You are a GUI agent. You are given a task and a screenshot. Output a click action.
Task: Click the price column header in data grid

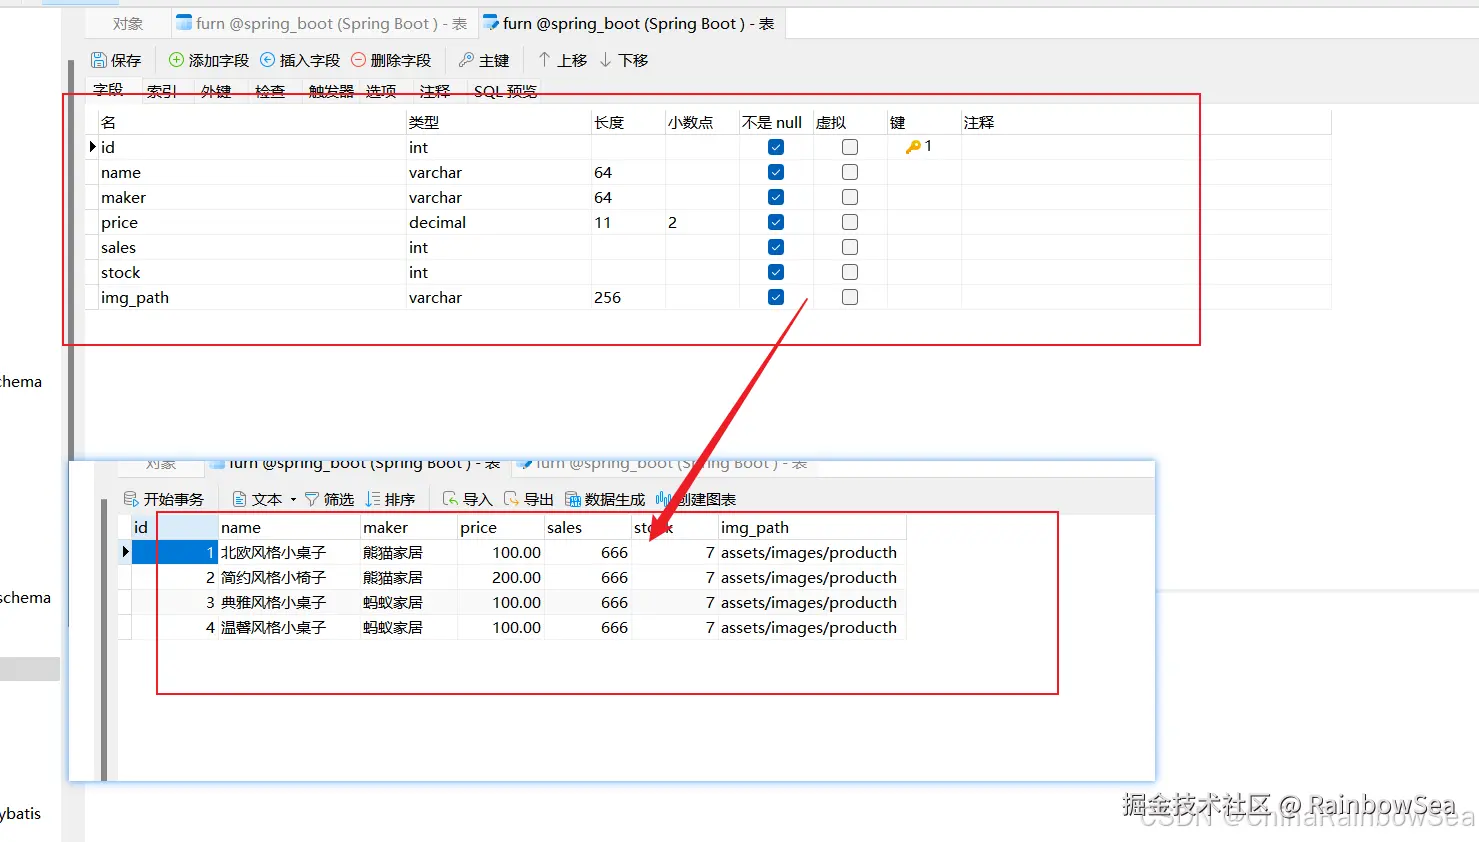(501, 527)
